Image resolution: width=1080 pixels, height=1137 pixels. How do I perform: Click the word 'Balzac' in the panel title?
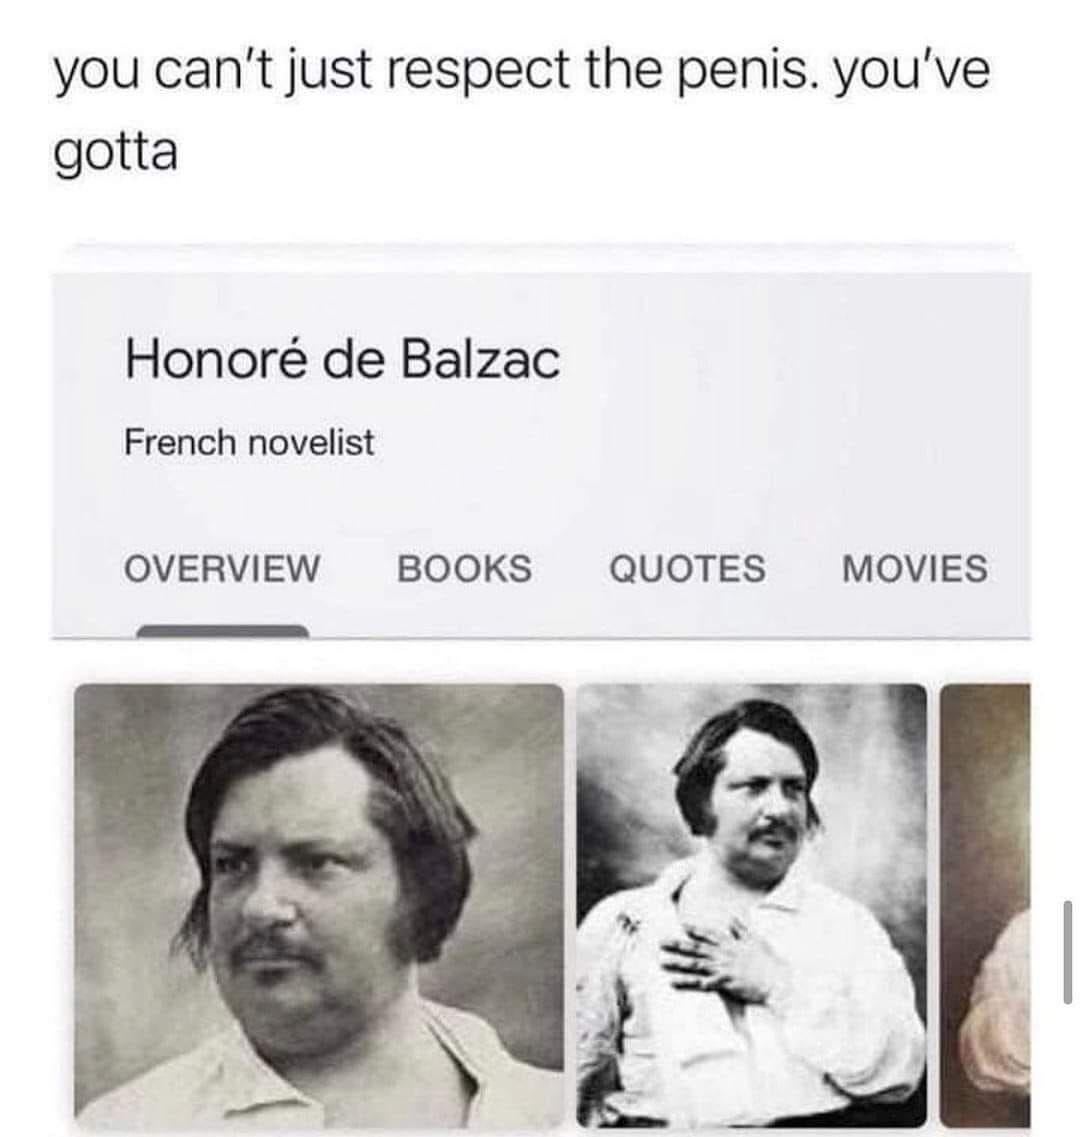coord(481,360)
